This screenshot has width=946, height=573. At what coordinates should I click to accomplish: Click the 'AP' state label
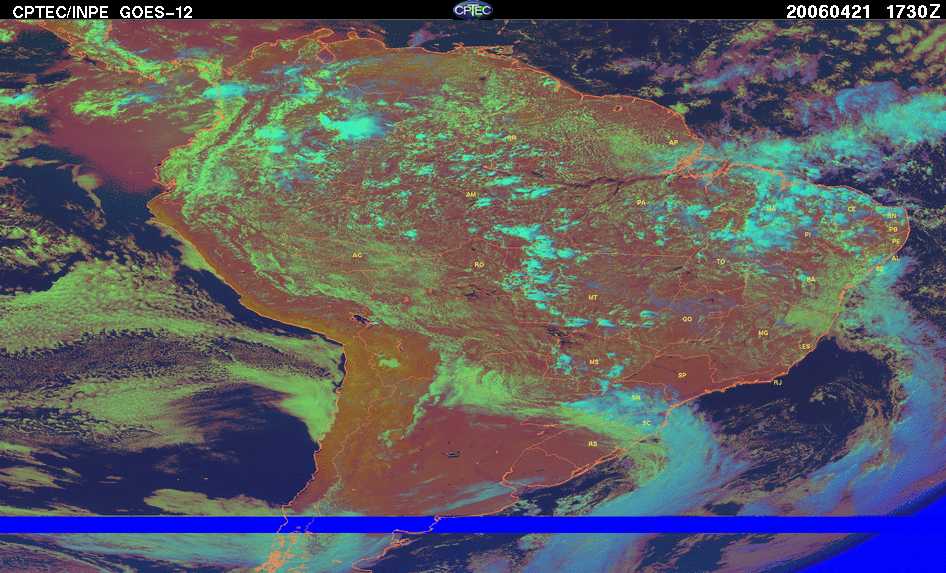point(673,142)
